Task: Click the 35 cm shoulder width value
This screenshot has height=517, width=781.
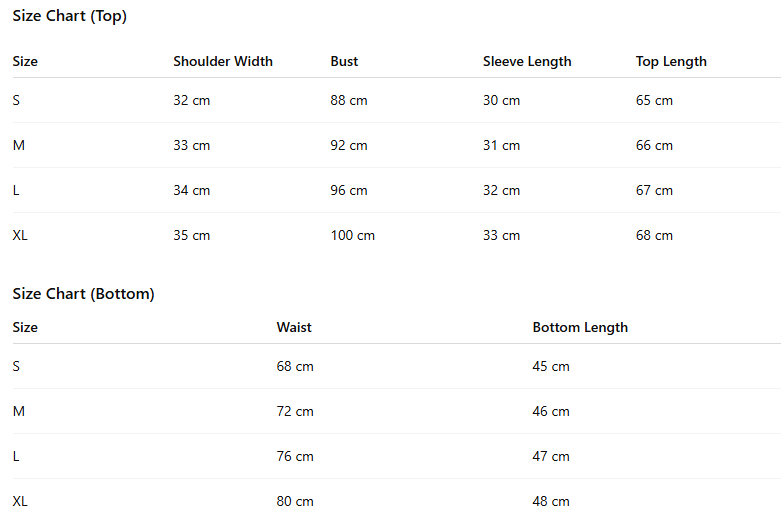Action: 192,235
